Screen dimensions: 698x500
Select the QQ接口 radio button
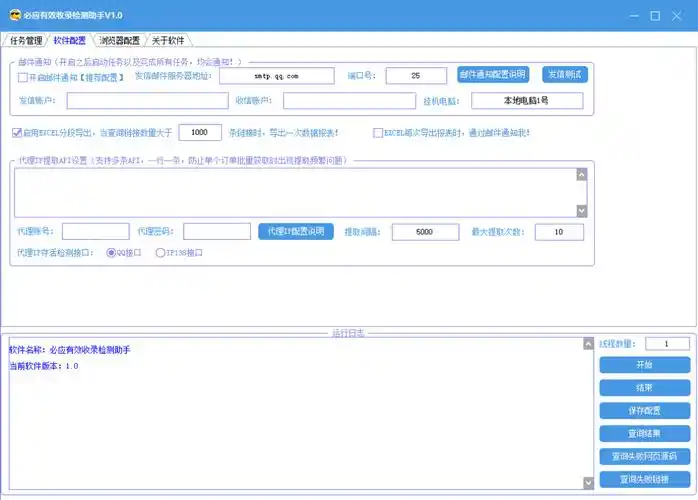click(x=111, y=253)
